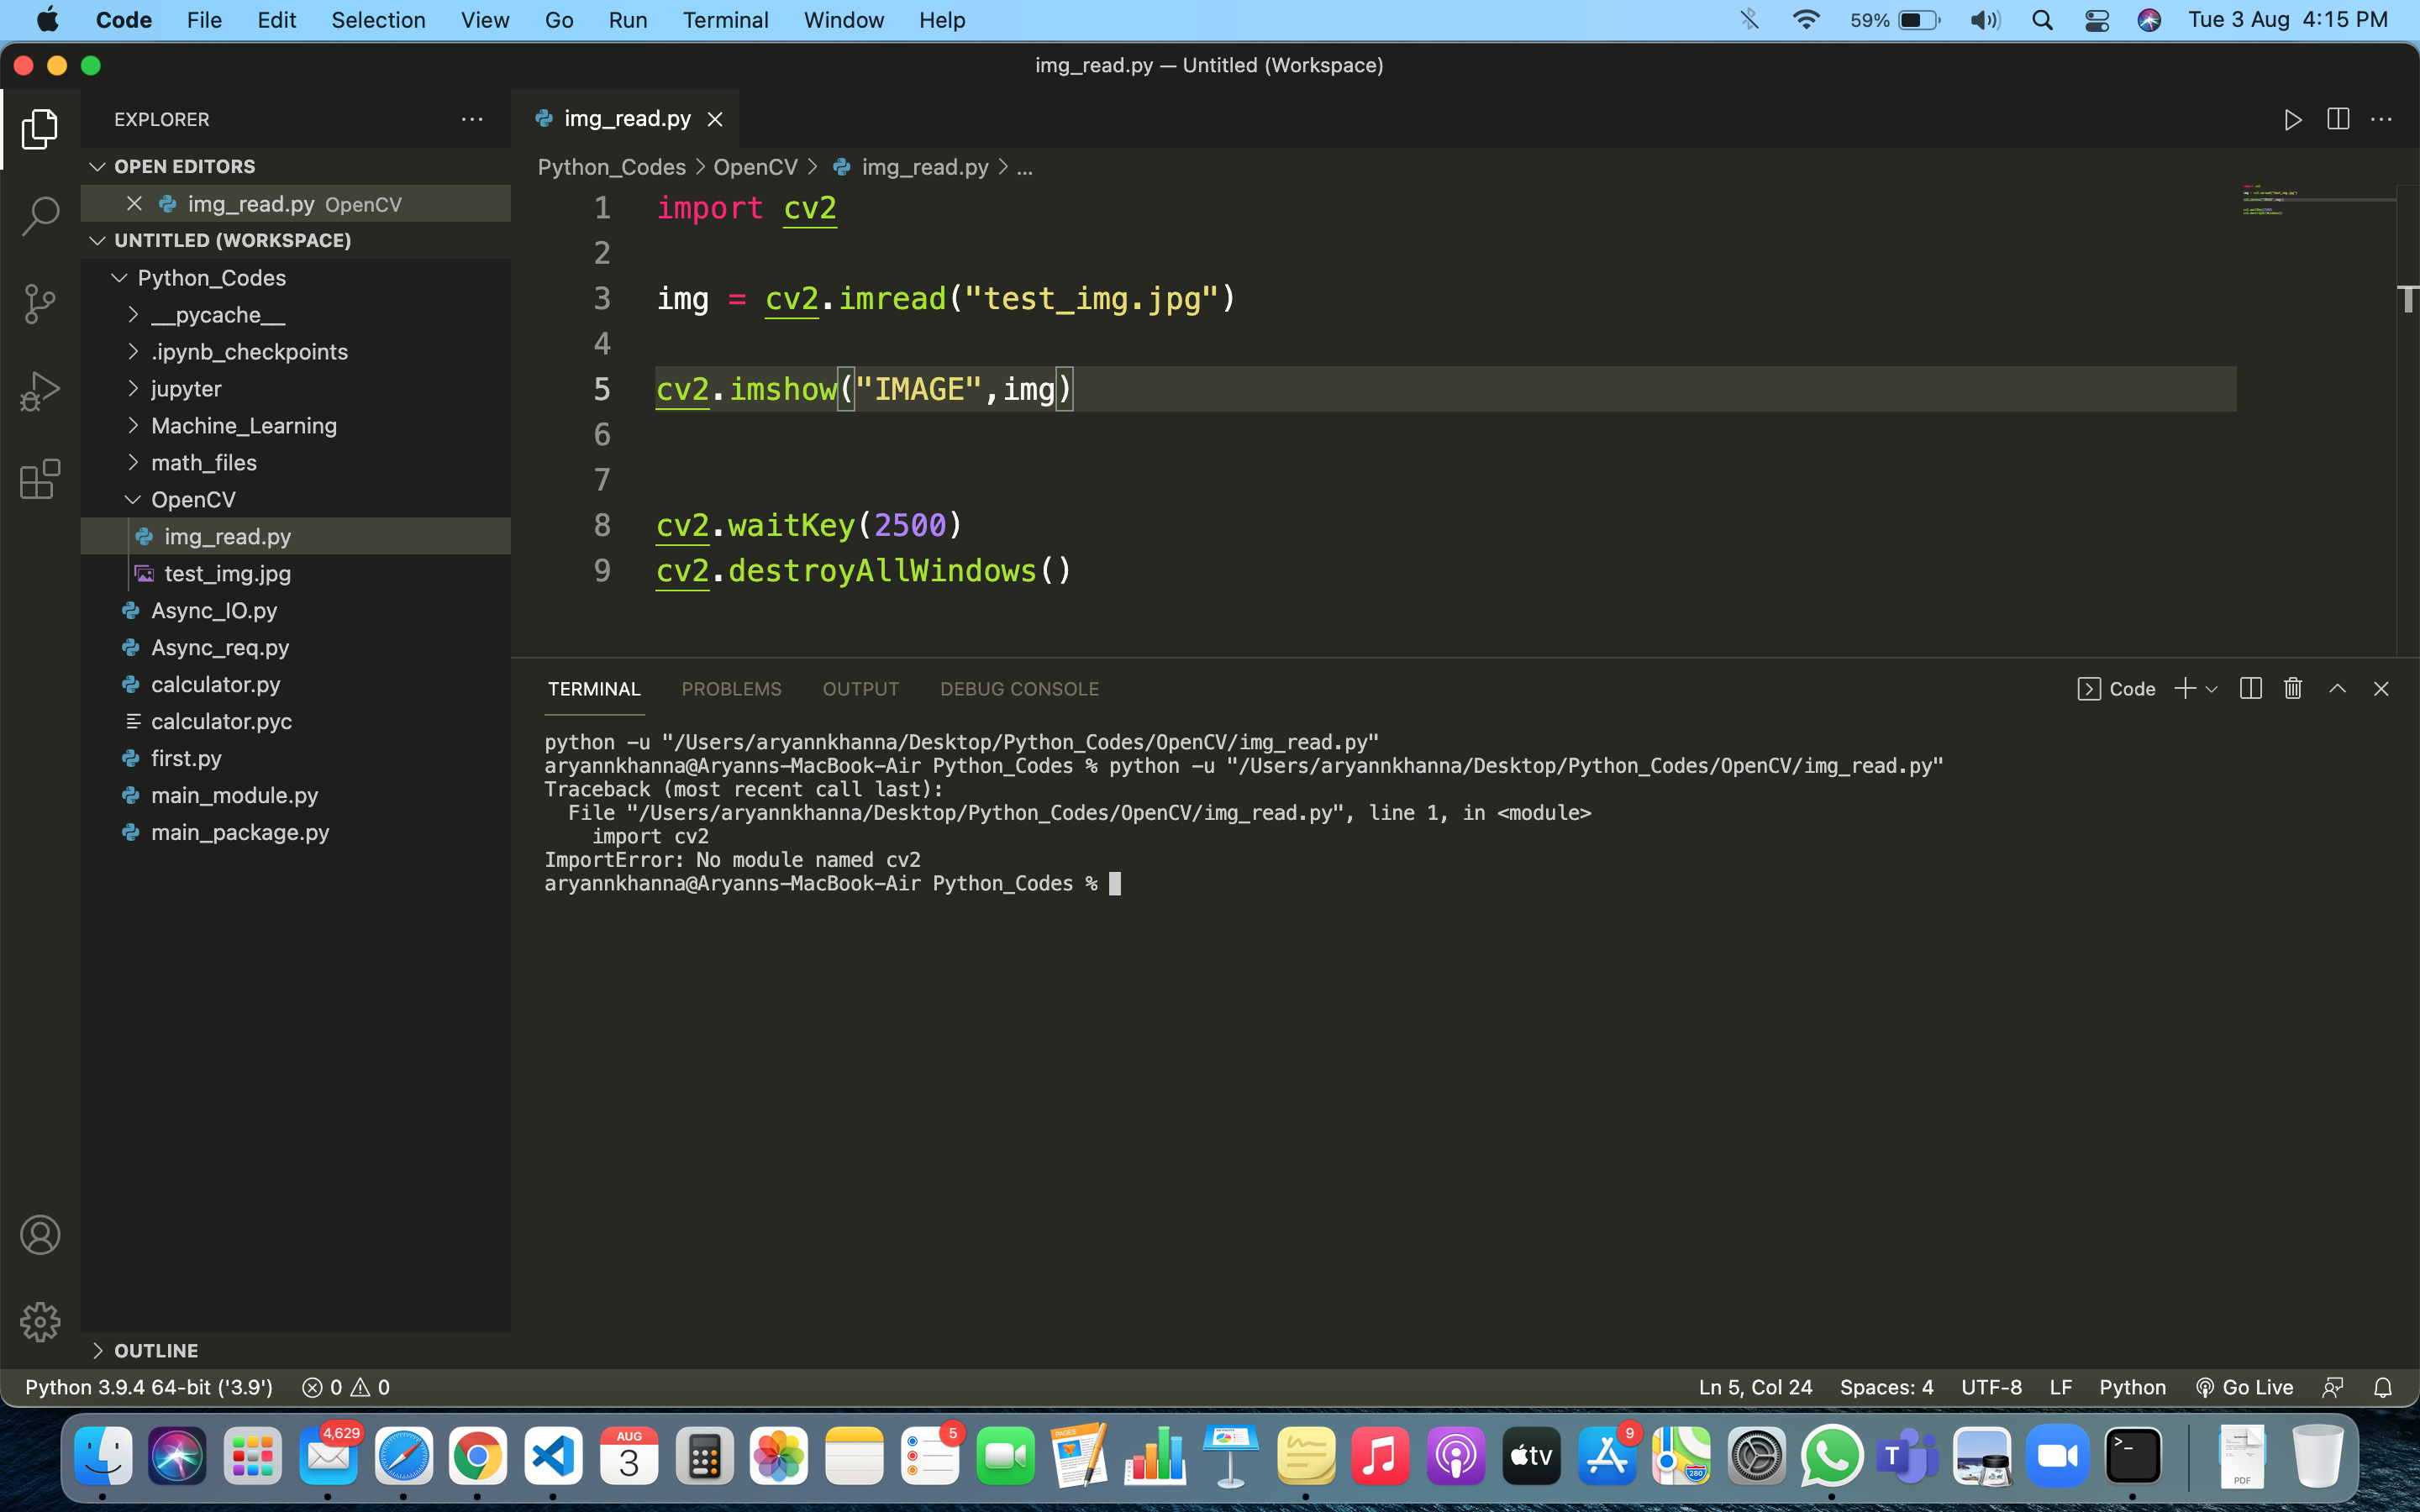Select the Go Live status bar button
This screenshot has width=2420, height=1512.
pos(2246,1387)
